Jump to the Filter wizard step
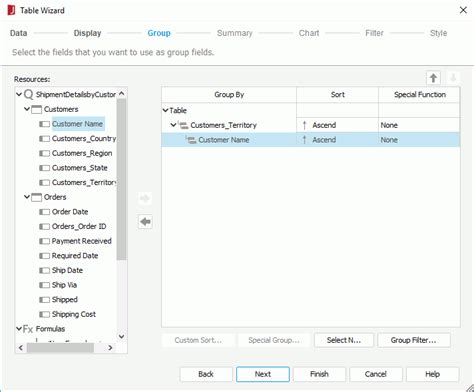This screenshot has height=392, width=474. click(374, 33)
